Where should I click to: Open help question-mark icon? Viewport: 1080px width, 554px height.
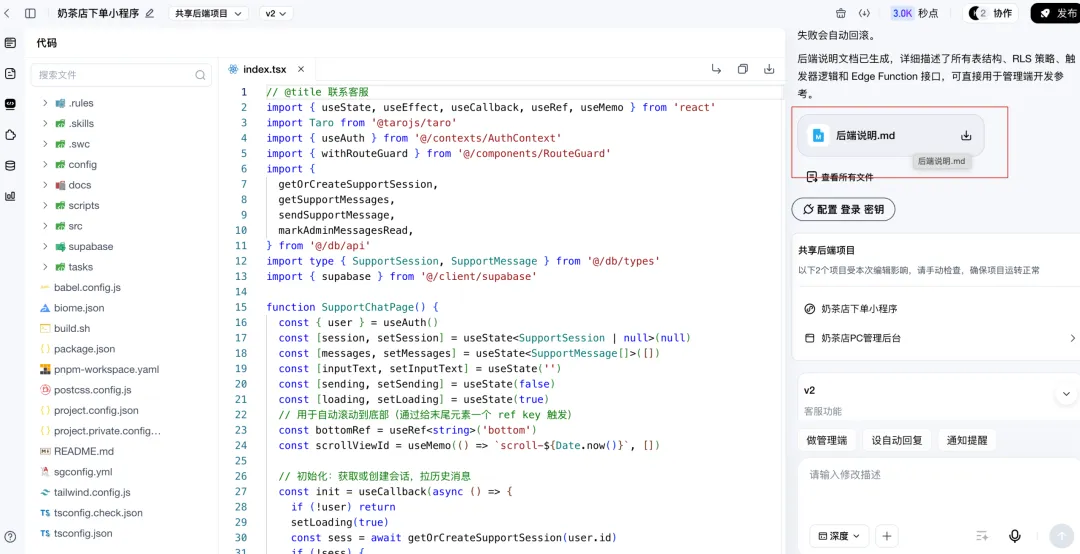pyautogui.click(x=10, y=537)
